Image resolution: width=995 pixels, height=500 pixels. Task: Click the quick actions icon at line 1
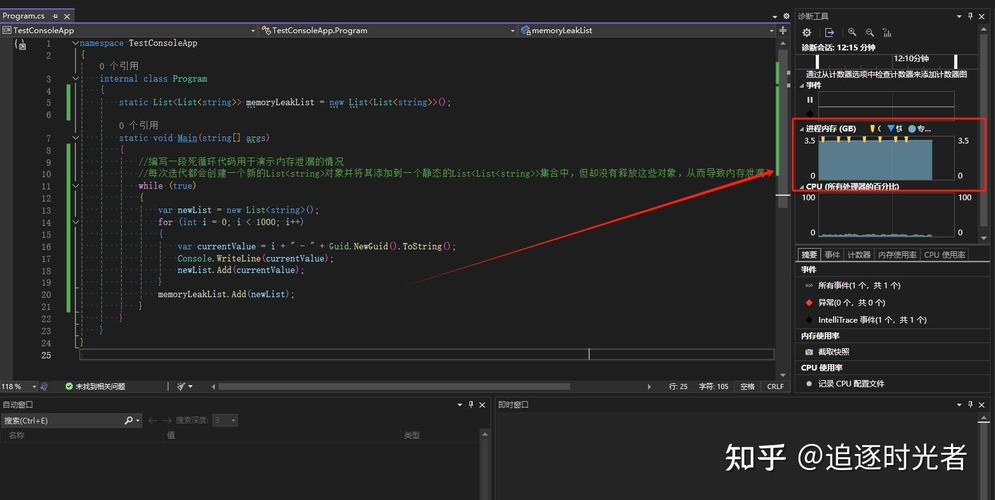pyautogui.click(x=21, y=44)
